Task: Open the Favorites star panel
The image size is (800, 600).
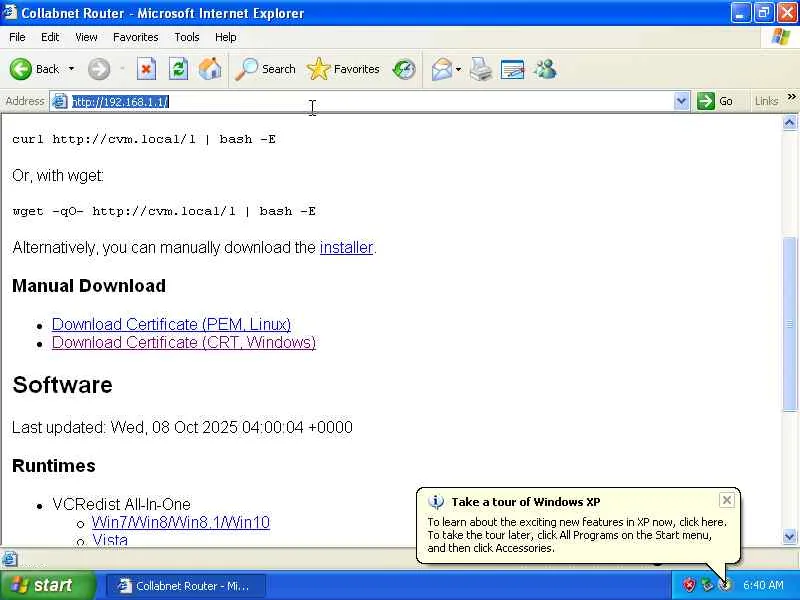Action: tap(343, 69)
